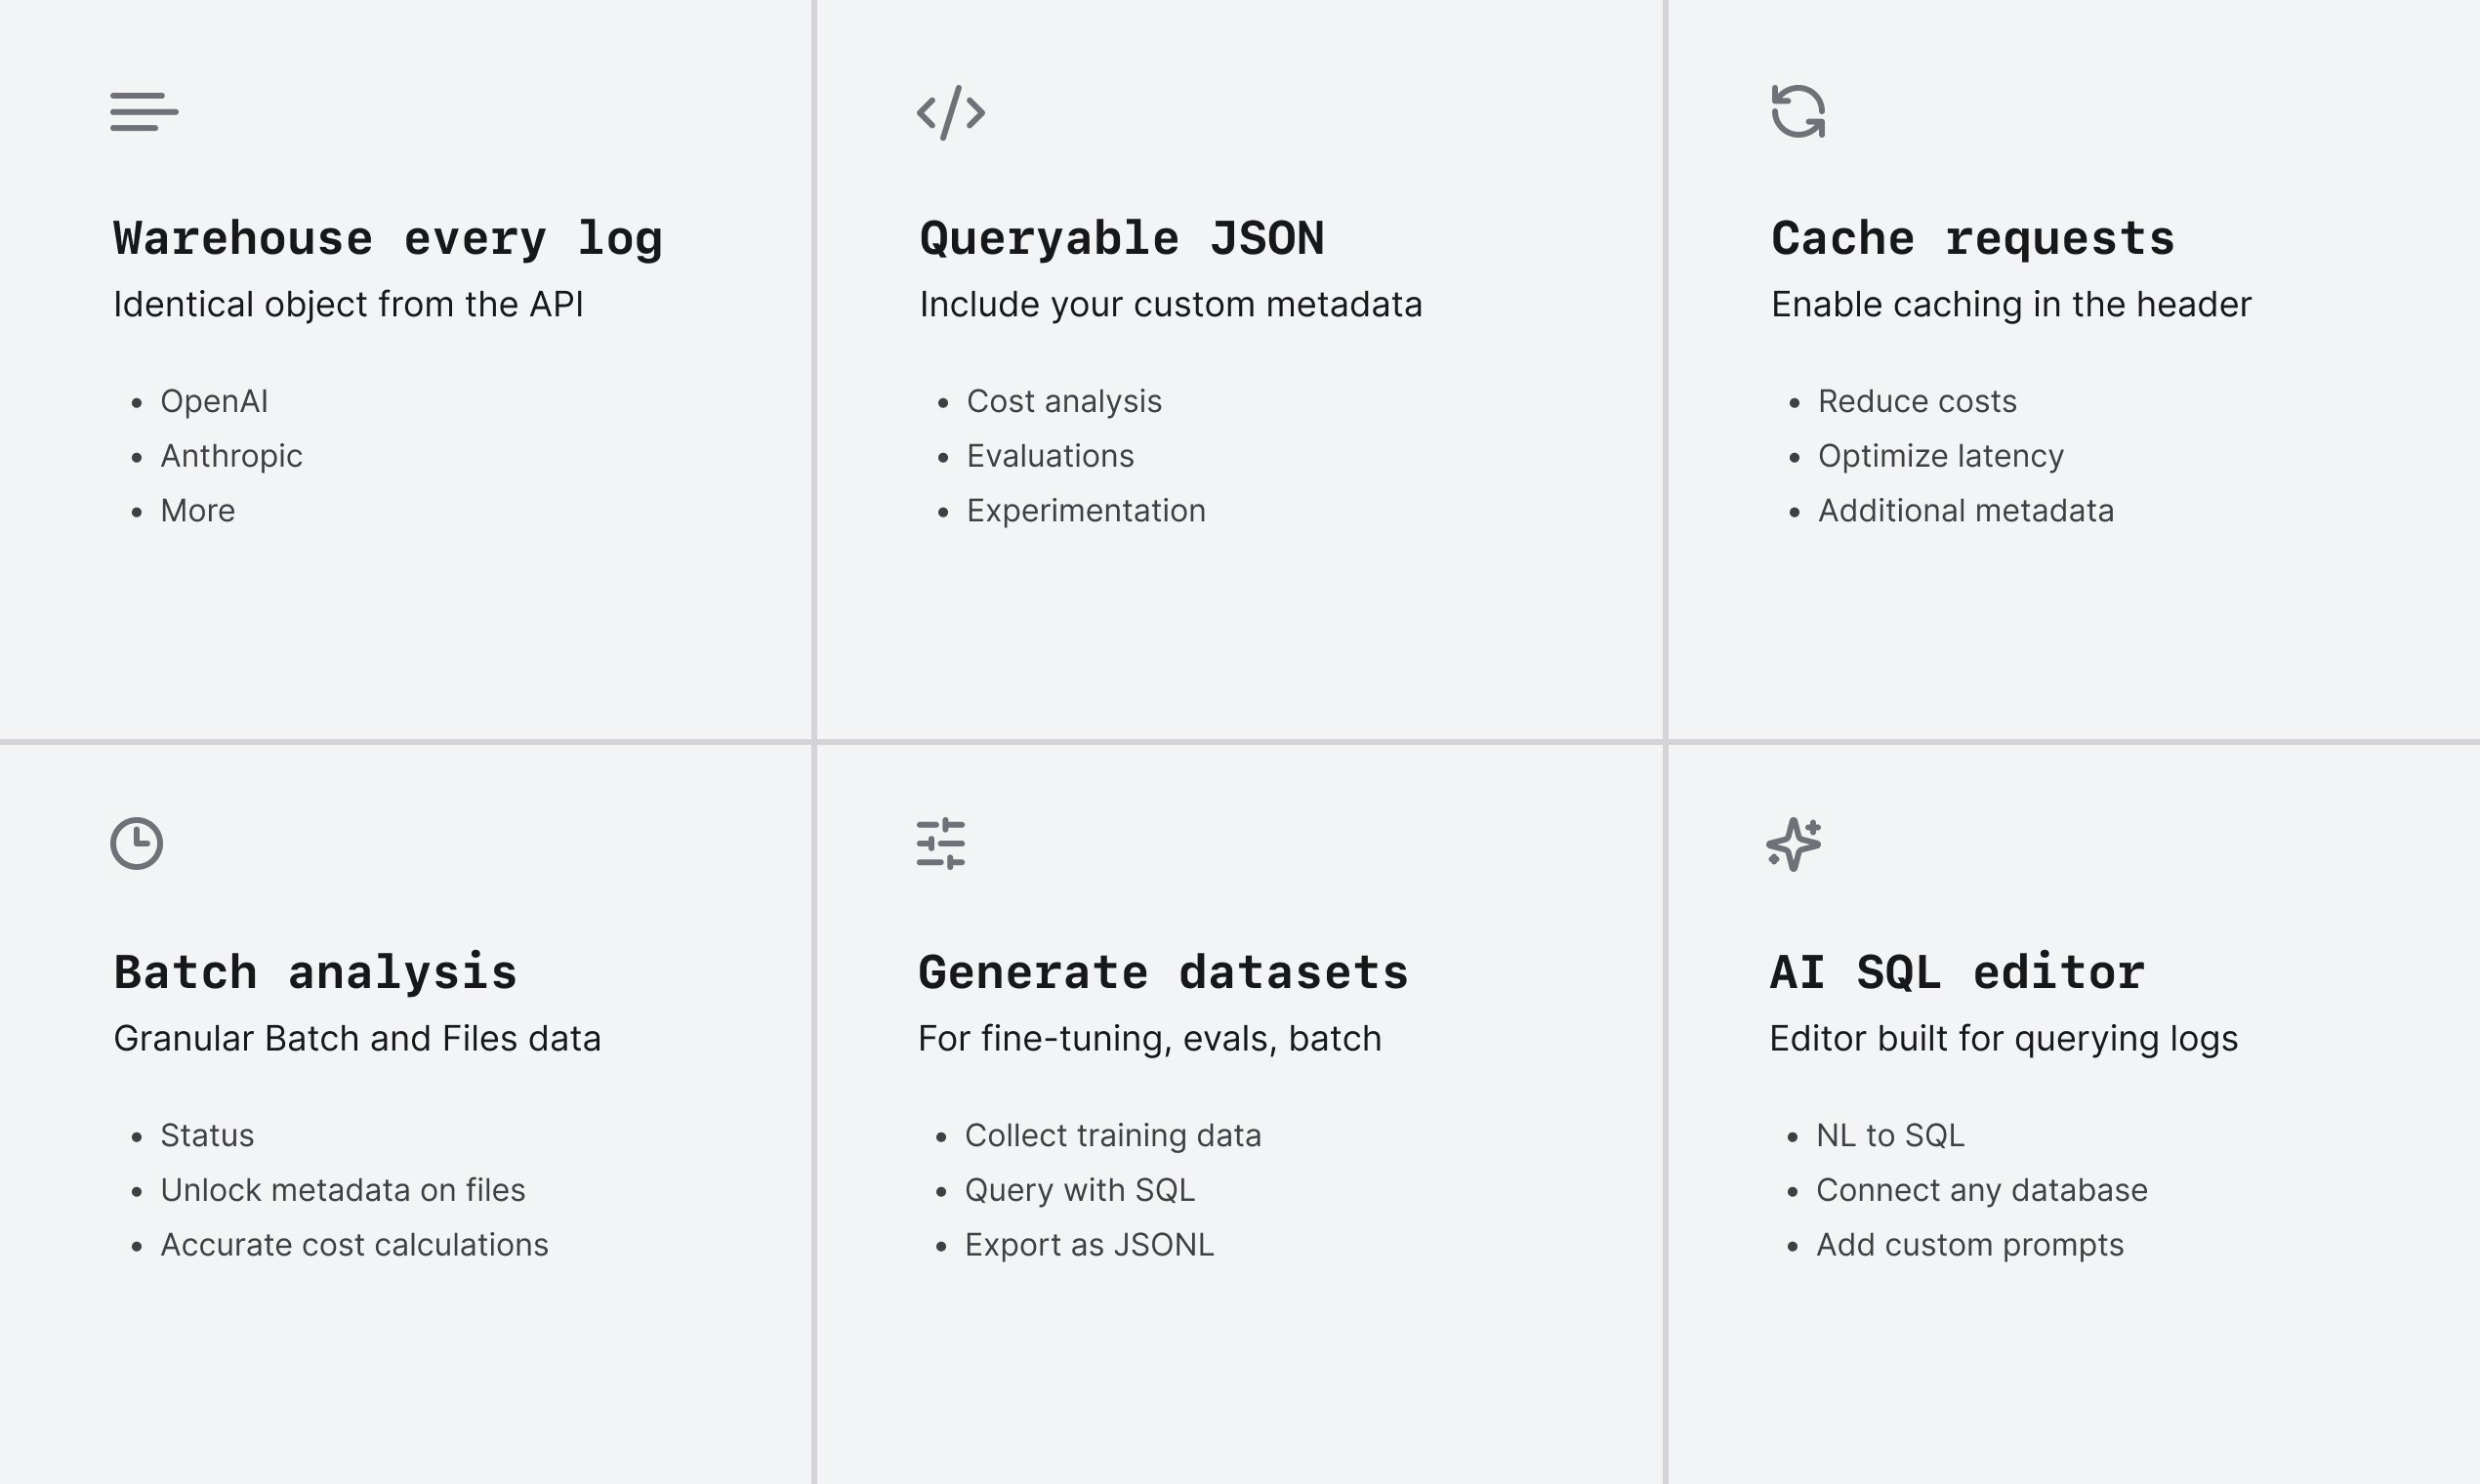Click the Optimize latency bullet
The image size is (2480, 1484).
tap(1940, 456)
